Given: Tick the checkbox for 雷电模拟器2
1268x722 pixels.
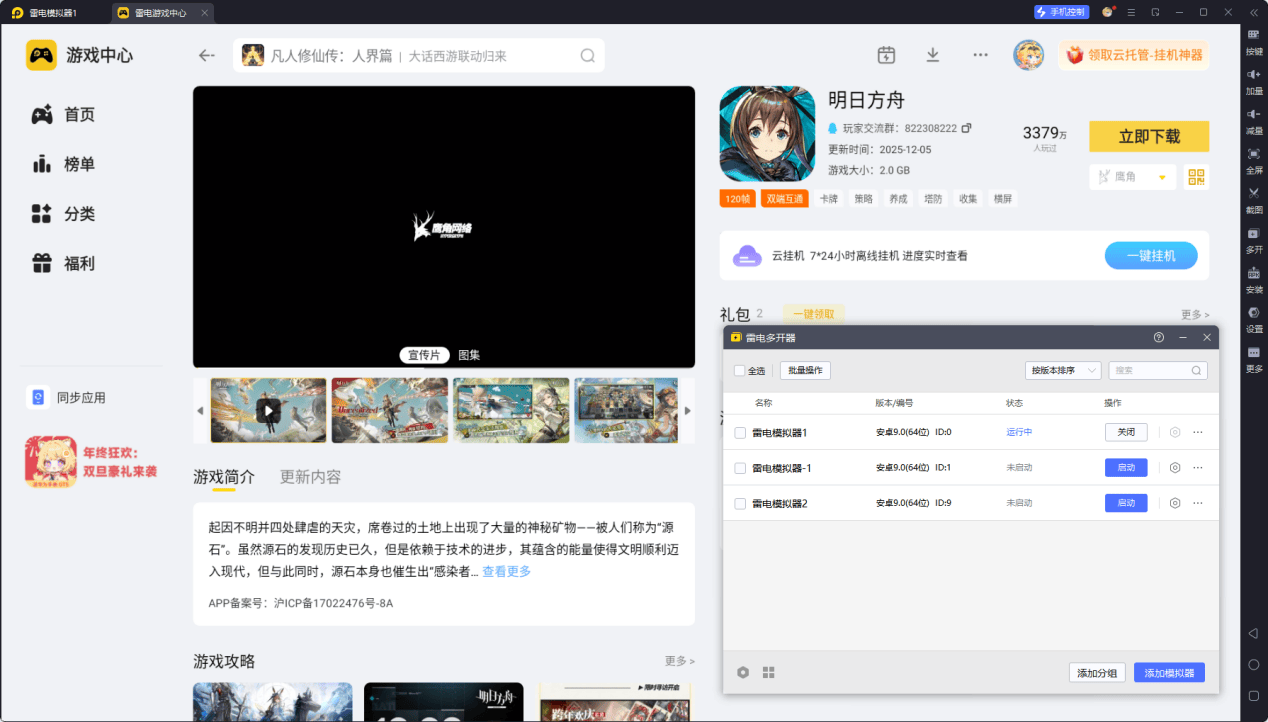Looking at the screenshot, I should (x=740, y=503).
